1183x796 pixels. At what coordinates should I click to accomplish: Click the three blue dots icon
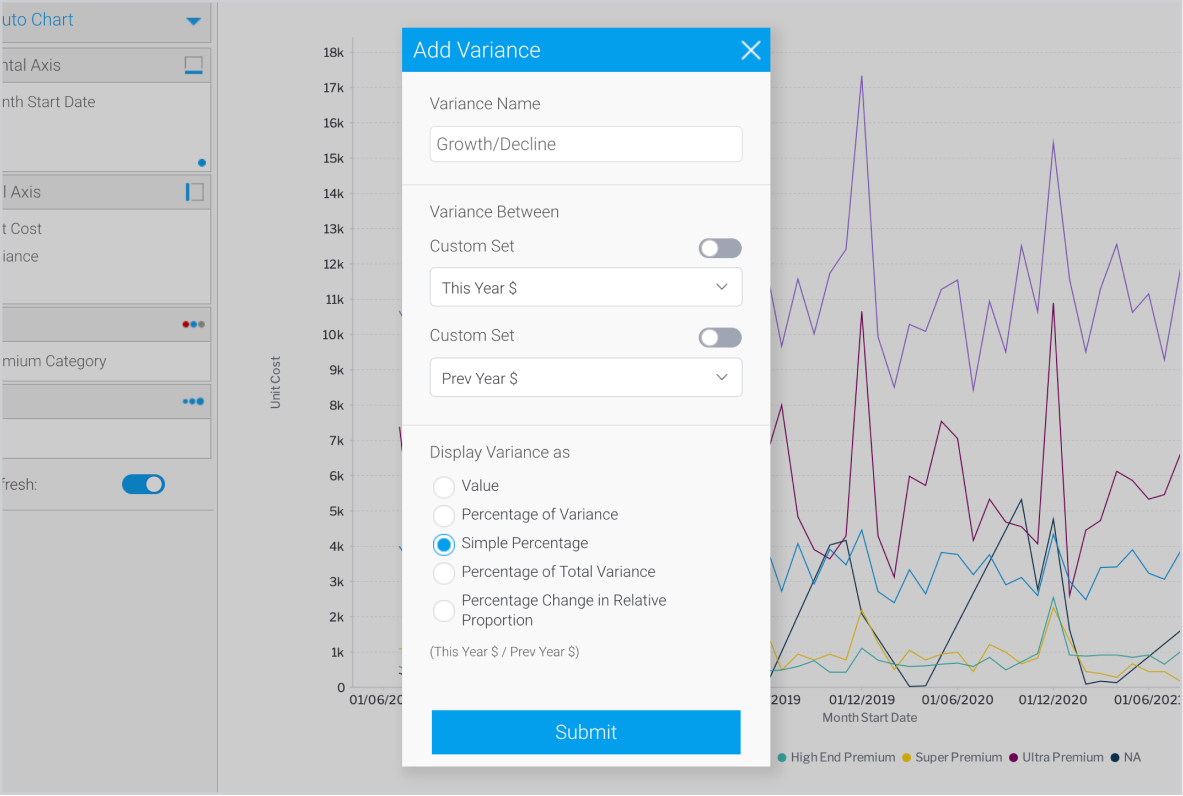click(193, 401)
